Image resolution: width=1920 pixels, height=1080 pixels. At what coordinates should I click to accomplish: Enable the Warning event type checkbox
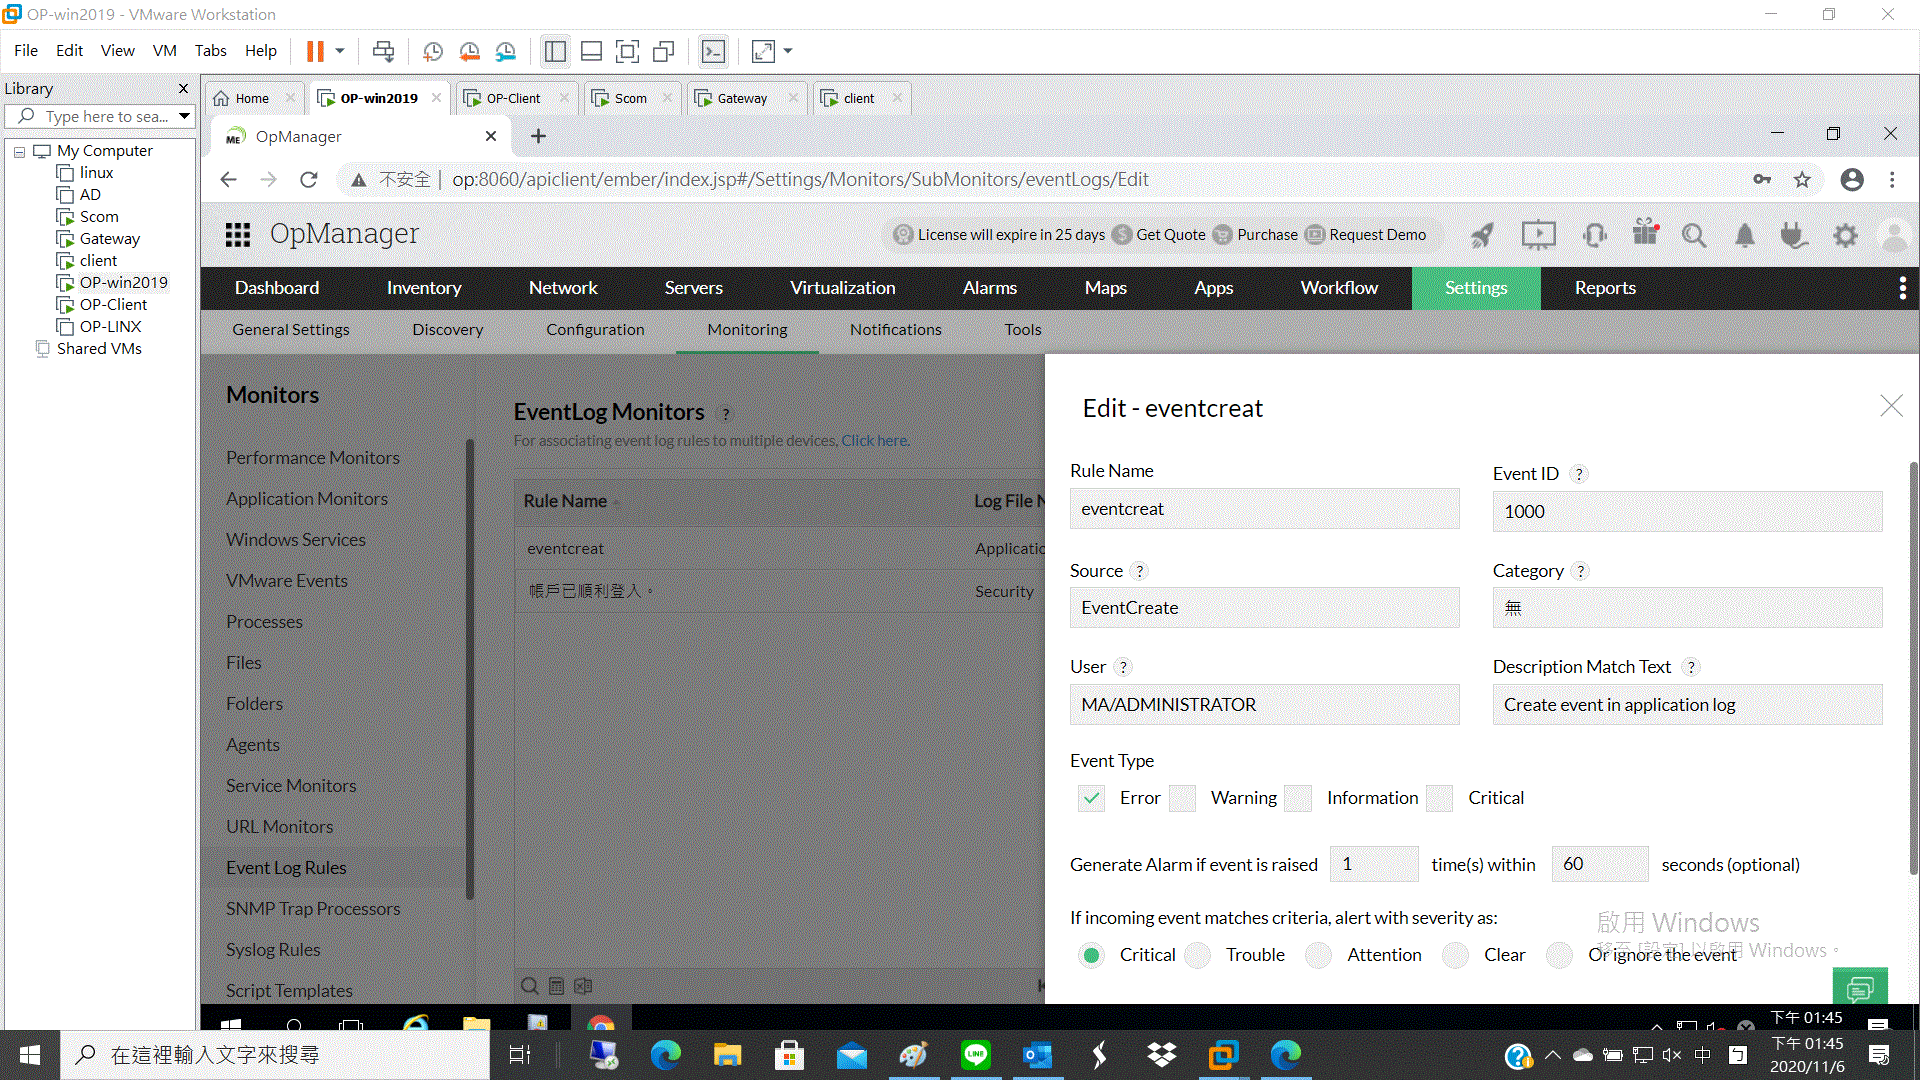point(1183,798)
